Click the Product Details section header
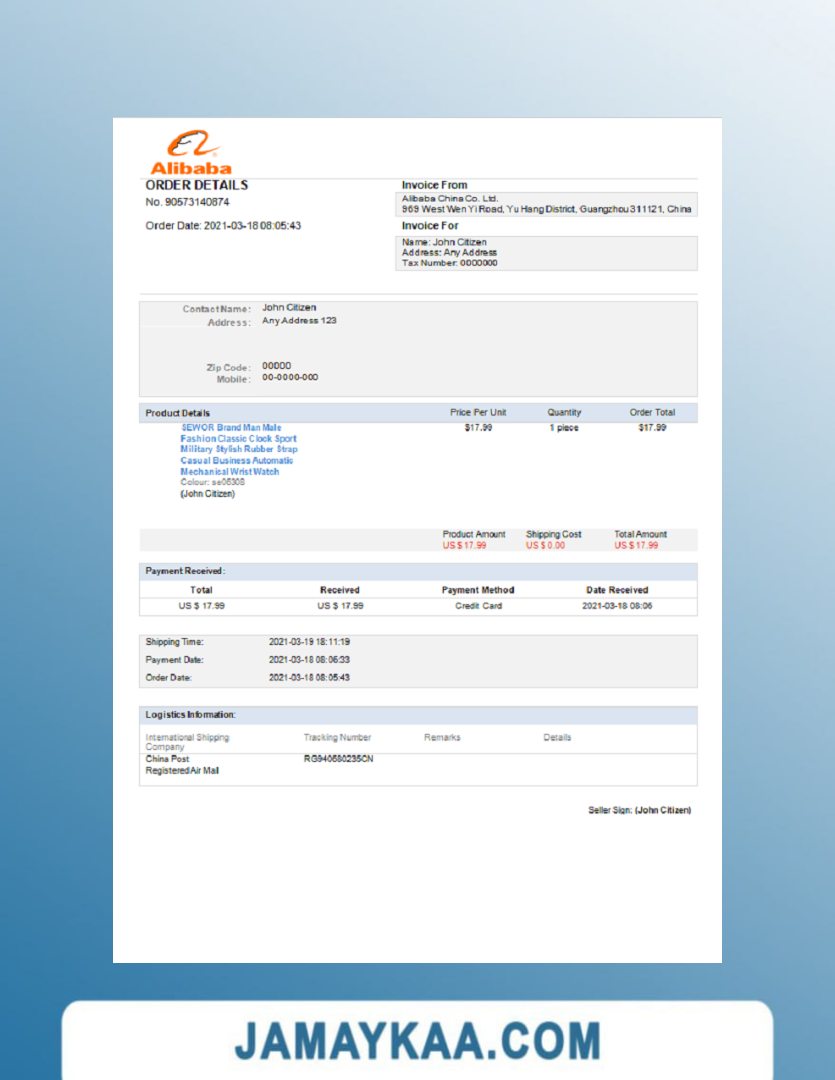Image resolution: width=835 pixels, height=1080 pixels. (x=178, y=413)
